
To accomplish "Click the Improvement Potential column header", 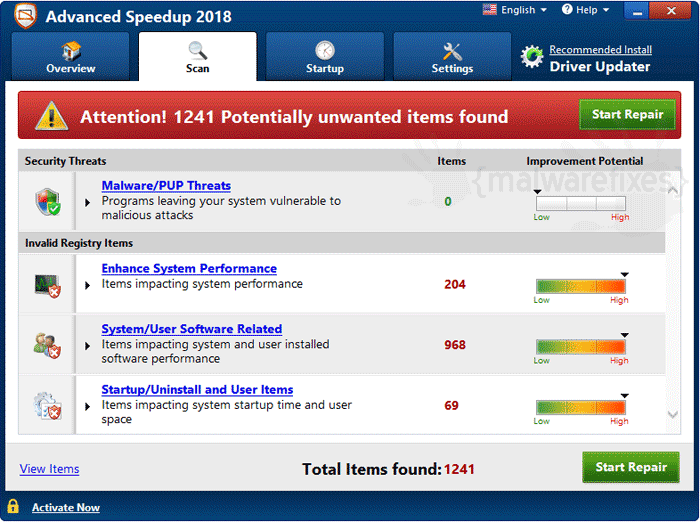I will click(x=585, y=161).
